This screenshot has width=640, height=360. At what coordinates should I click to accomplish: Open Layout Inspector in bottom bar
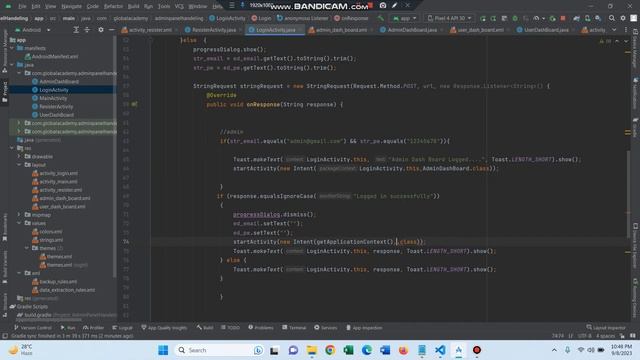(x=606, y=328)
